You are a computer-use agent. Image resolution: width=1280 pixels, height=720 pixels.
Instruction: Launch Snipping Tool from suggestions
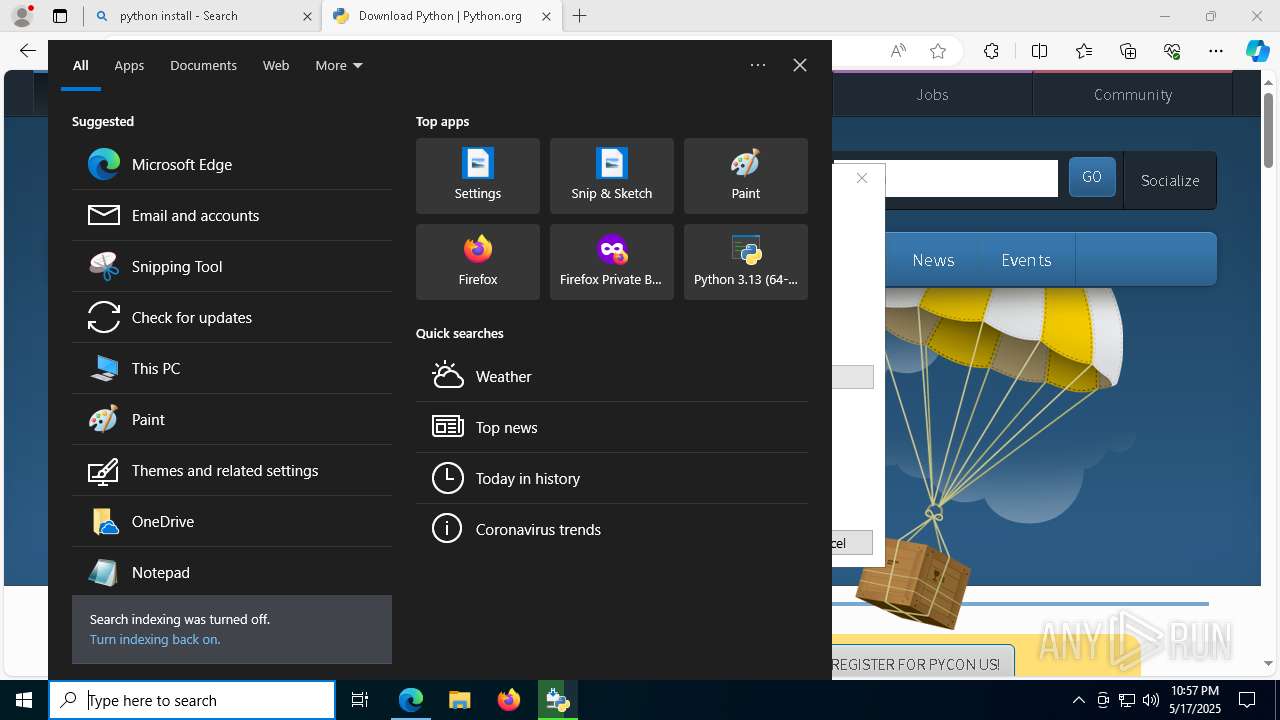point(232,266)
